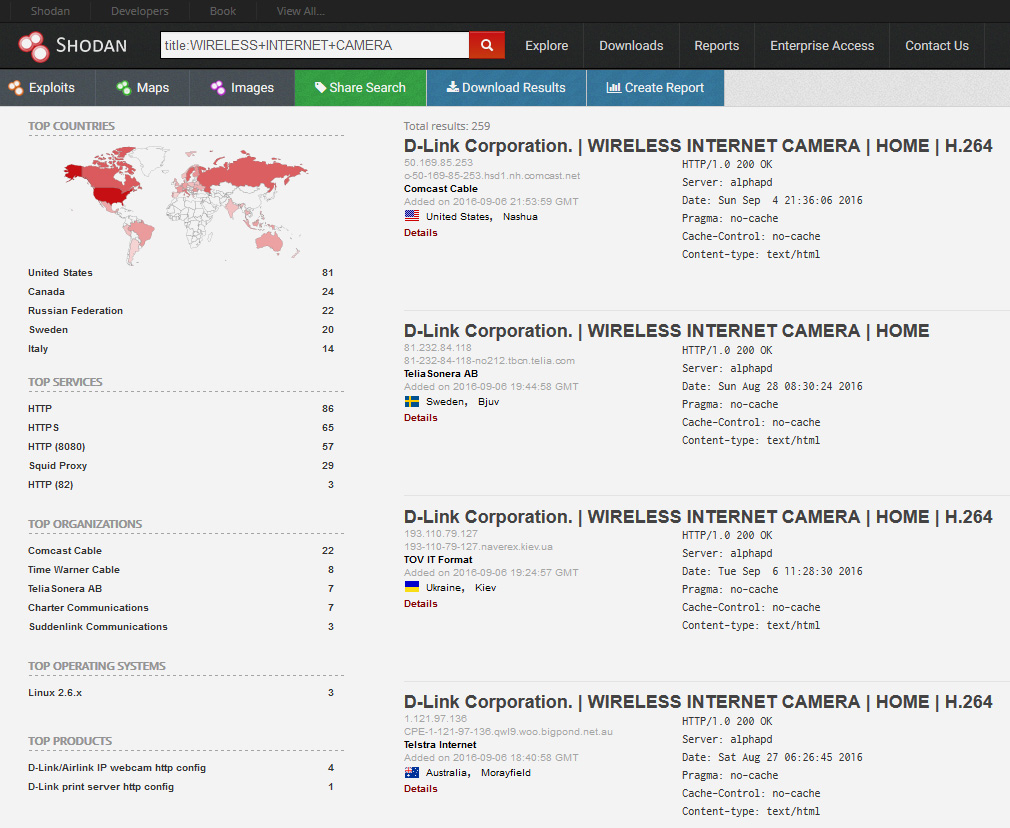Open result title for IP 81.232.84.118
1010x828 pixels.
pyautogui.click(x=667, y=331)
